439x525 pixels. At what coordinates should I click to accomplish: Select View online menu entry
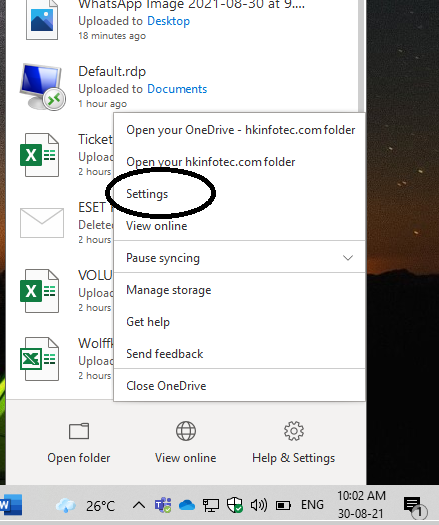point(239,226)
